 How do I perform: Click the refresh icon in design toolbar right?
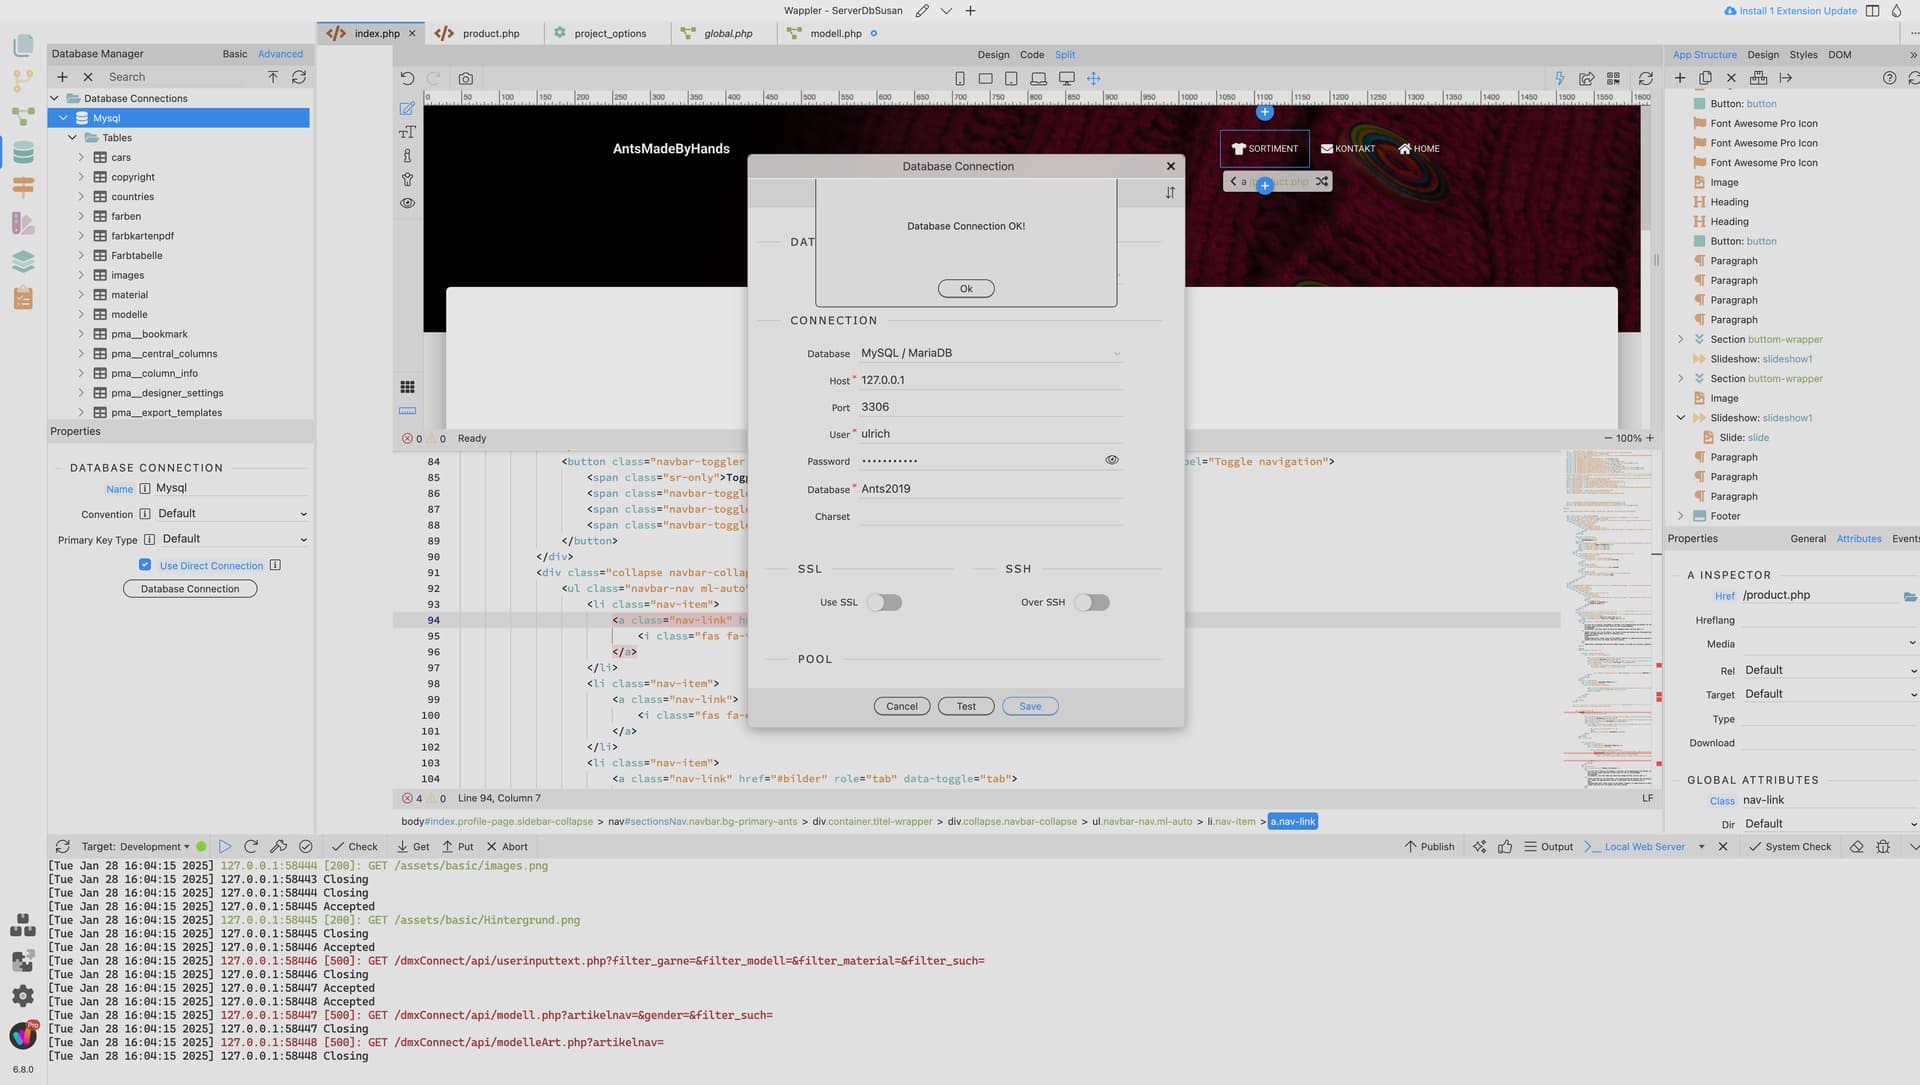(1646, 78)
